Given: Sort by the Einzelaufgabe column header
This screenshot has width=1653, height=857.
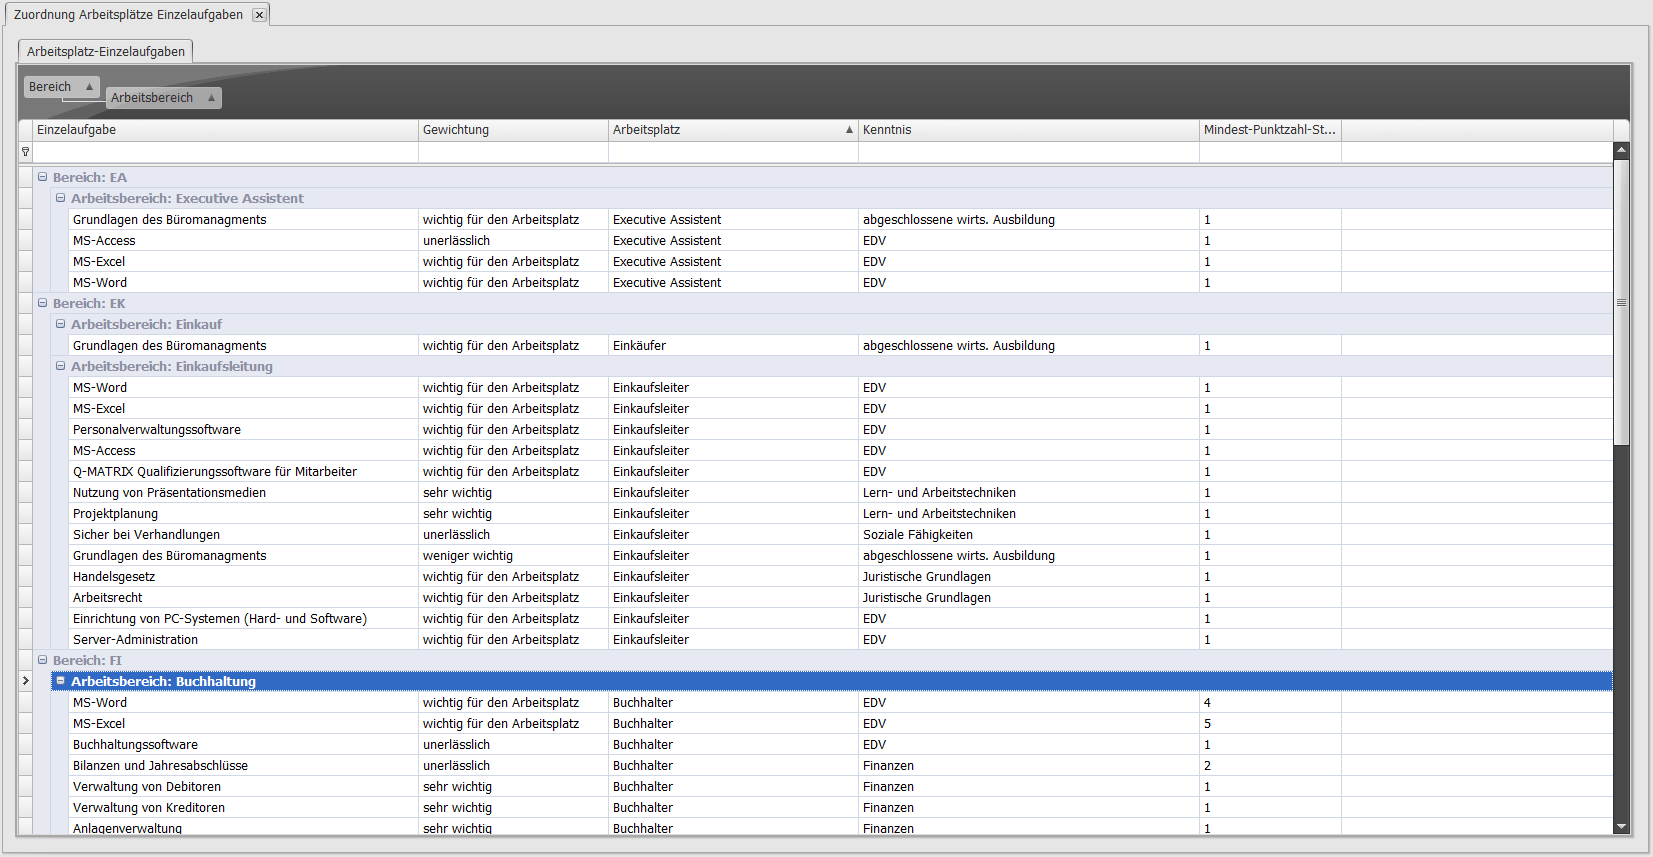Looking at the screenshot, I should (x=225, y=130).
